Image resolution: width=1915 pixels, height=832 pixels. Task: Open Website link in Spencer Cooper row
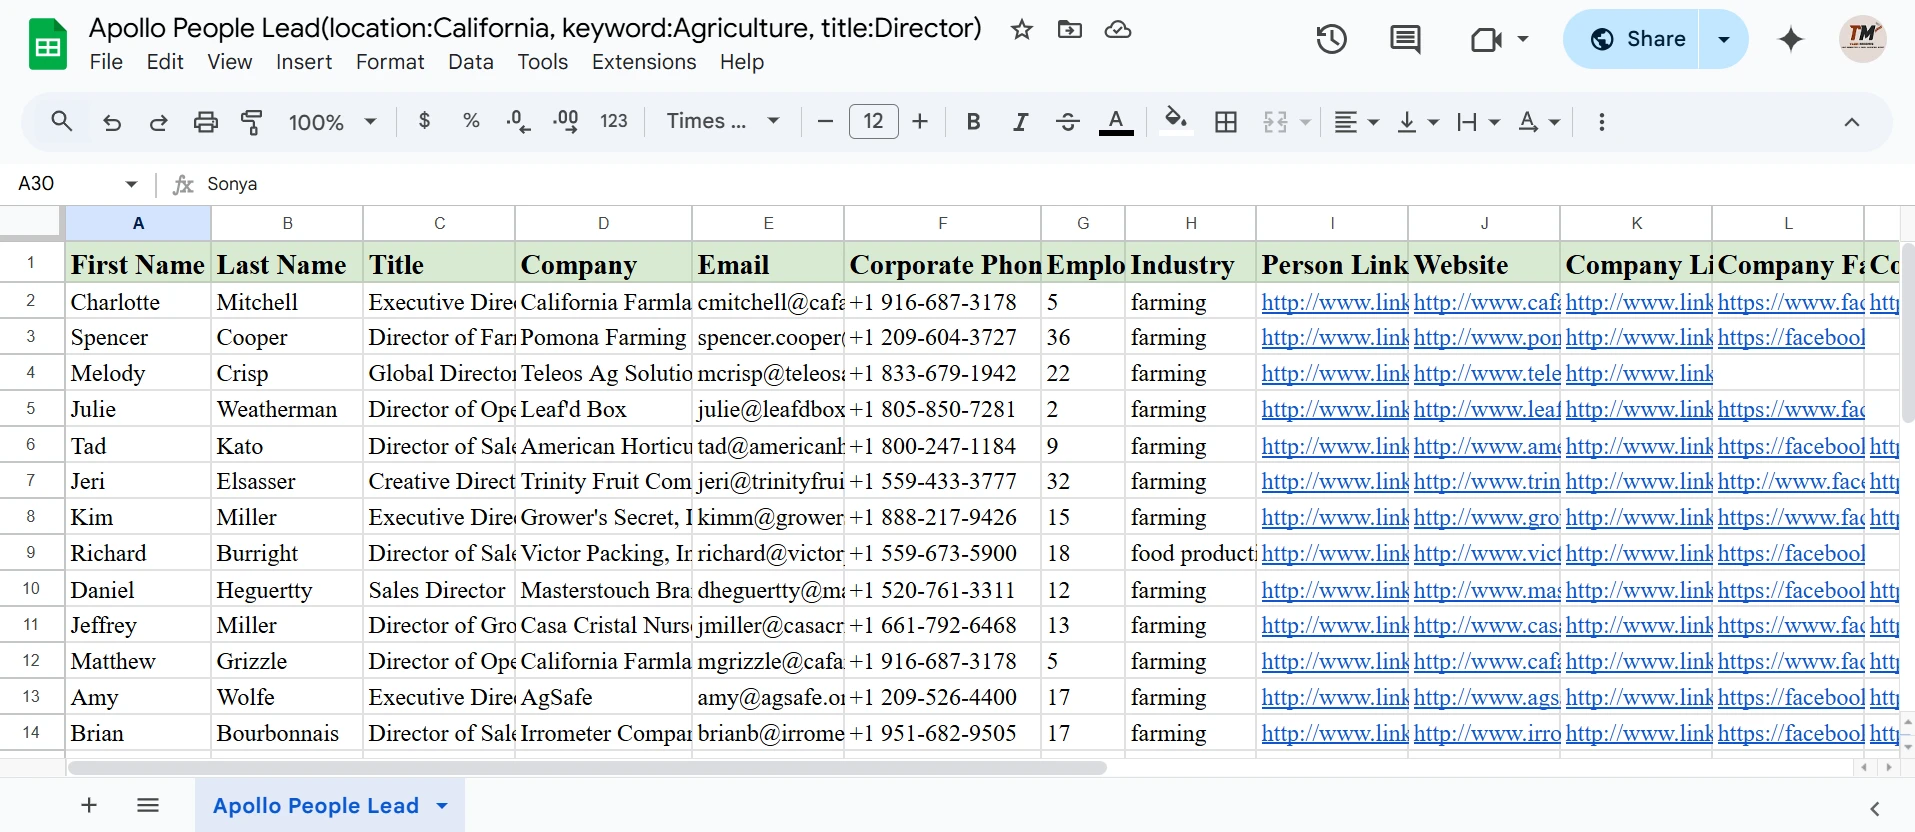(x=1486, y=338)
